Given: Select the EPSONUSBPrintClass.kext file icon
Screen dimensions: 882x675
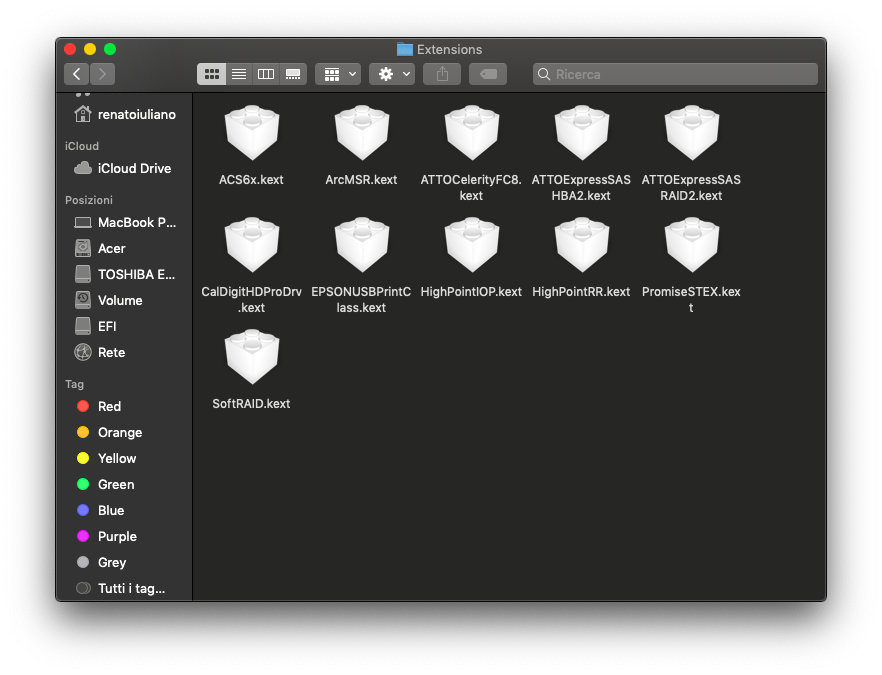Looking at the screenshot, I should [361, 245].
